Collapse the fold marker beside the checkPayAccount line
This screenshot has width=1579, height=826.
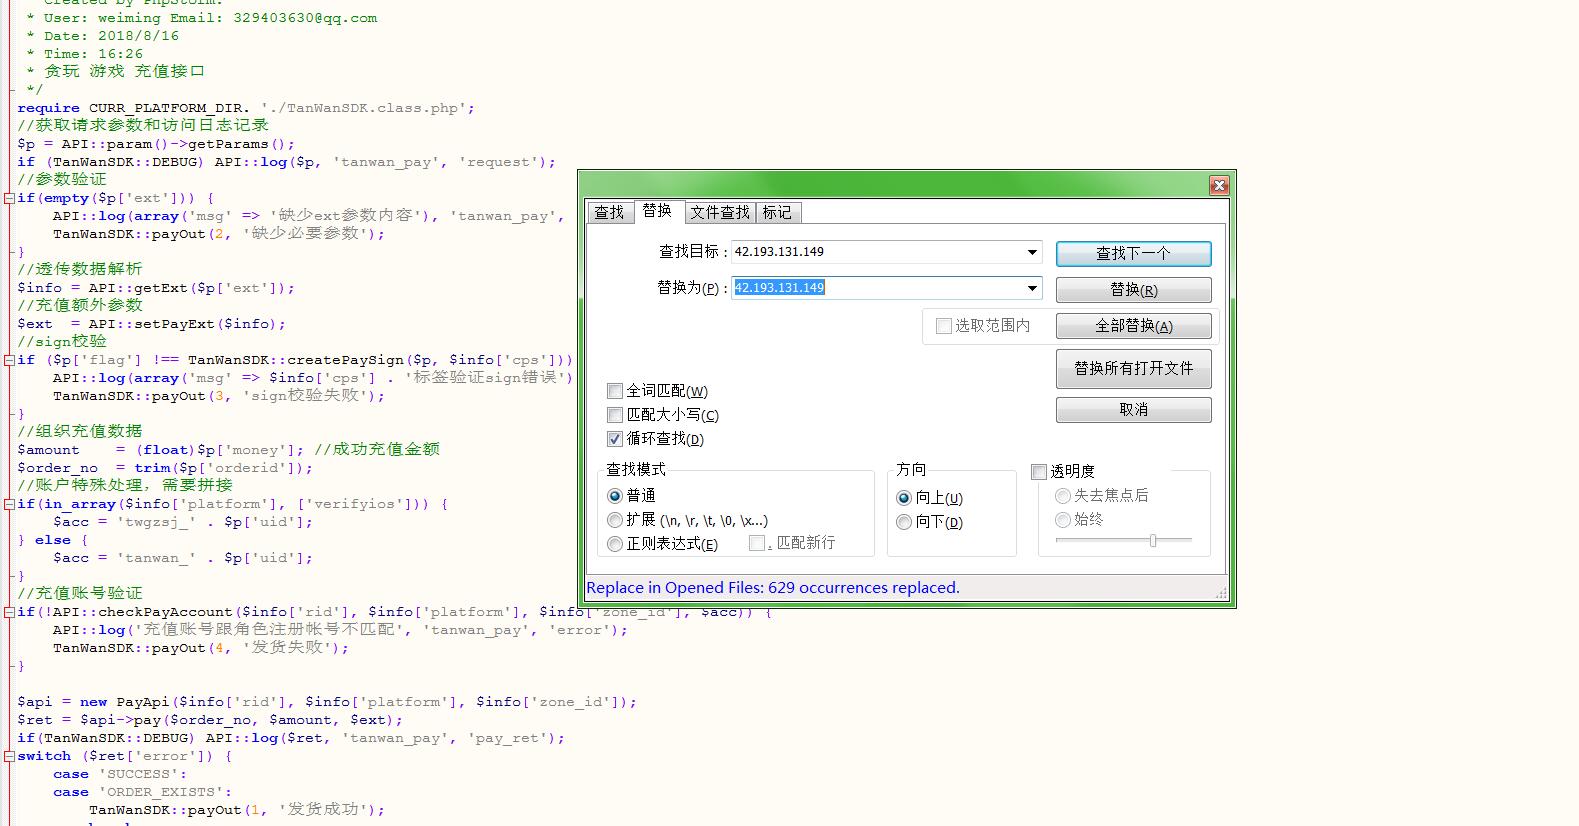tap(9, 612)
